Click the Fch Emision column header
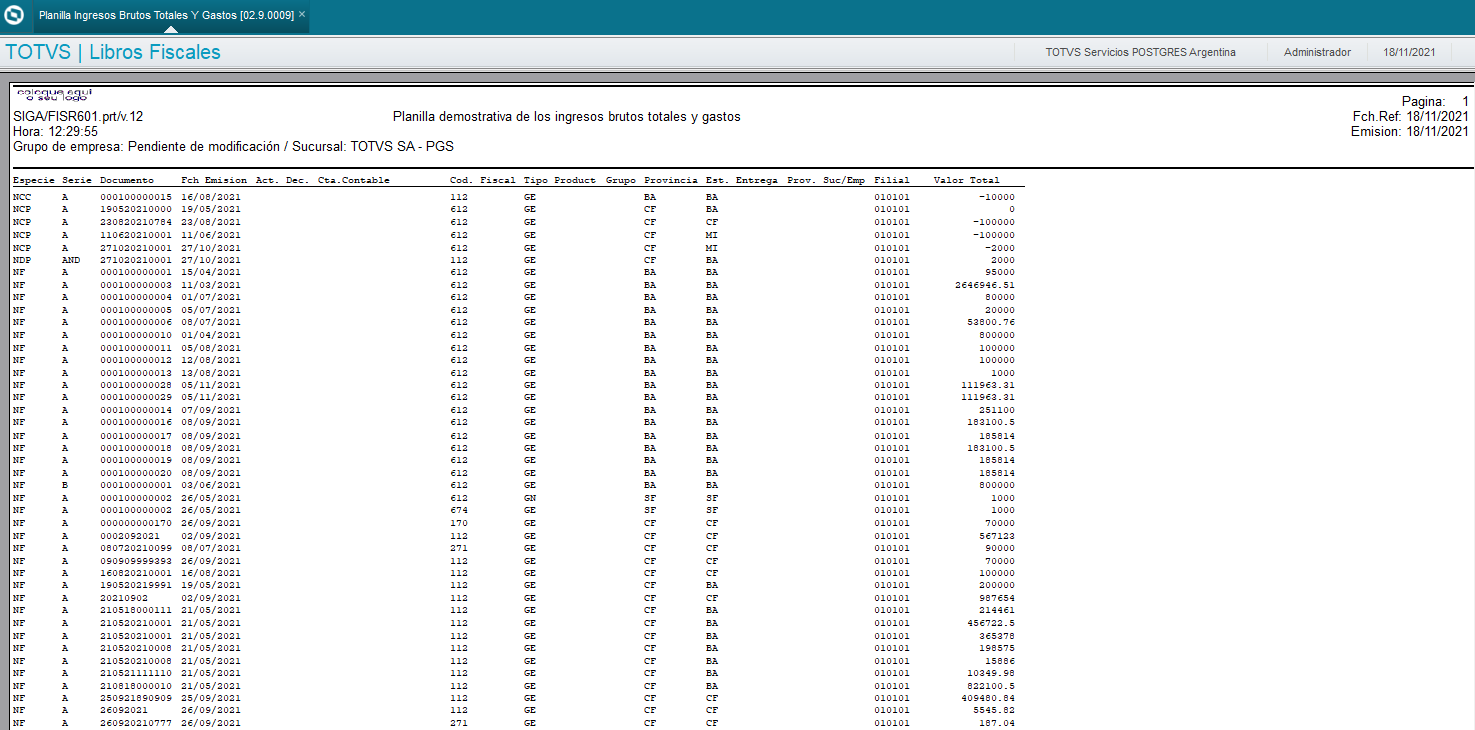This screenshot has height=730, width=1475. (214, 181)
